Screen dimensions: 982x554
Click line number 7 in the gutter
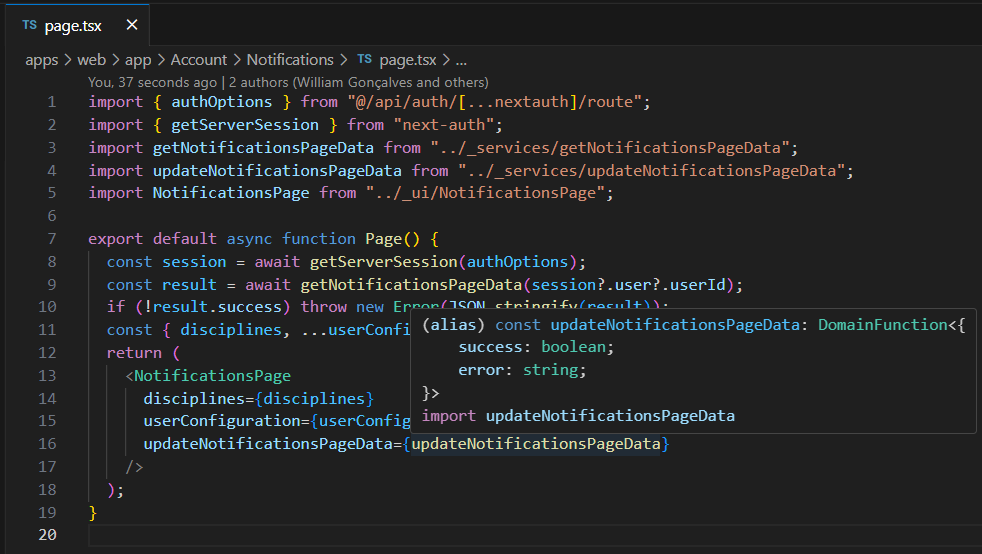(x=51, y=239)
